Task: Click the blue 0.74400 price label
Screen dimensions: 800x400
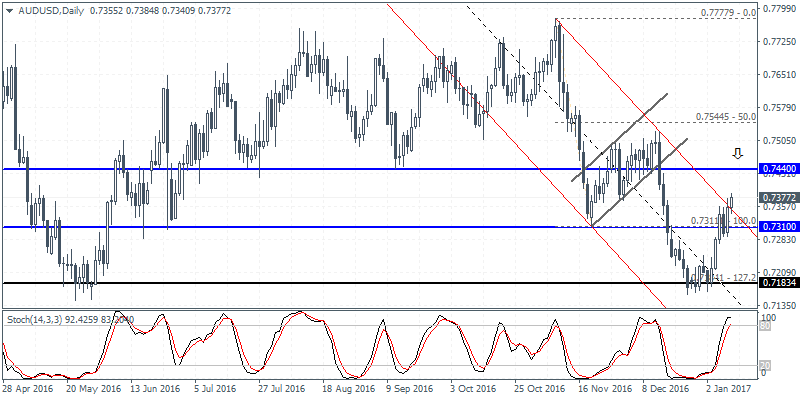Action: coord(779,168)
